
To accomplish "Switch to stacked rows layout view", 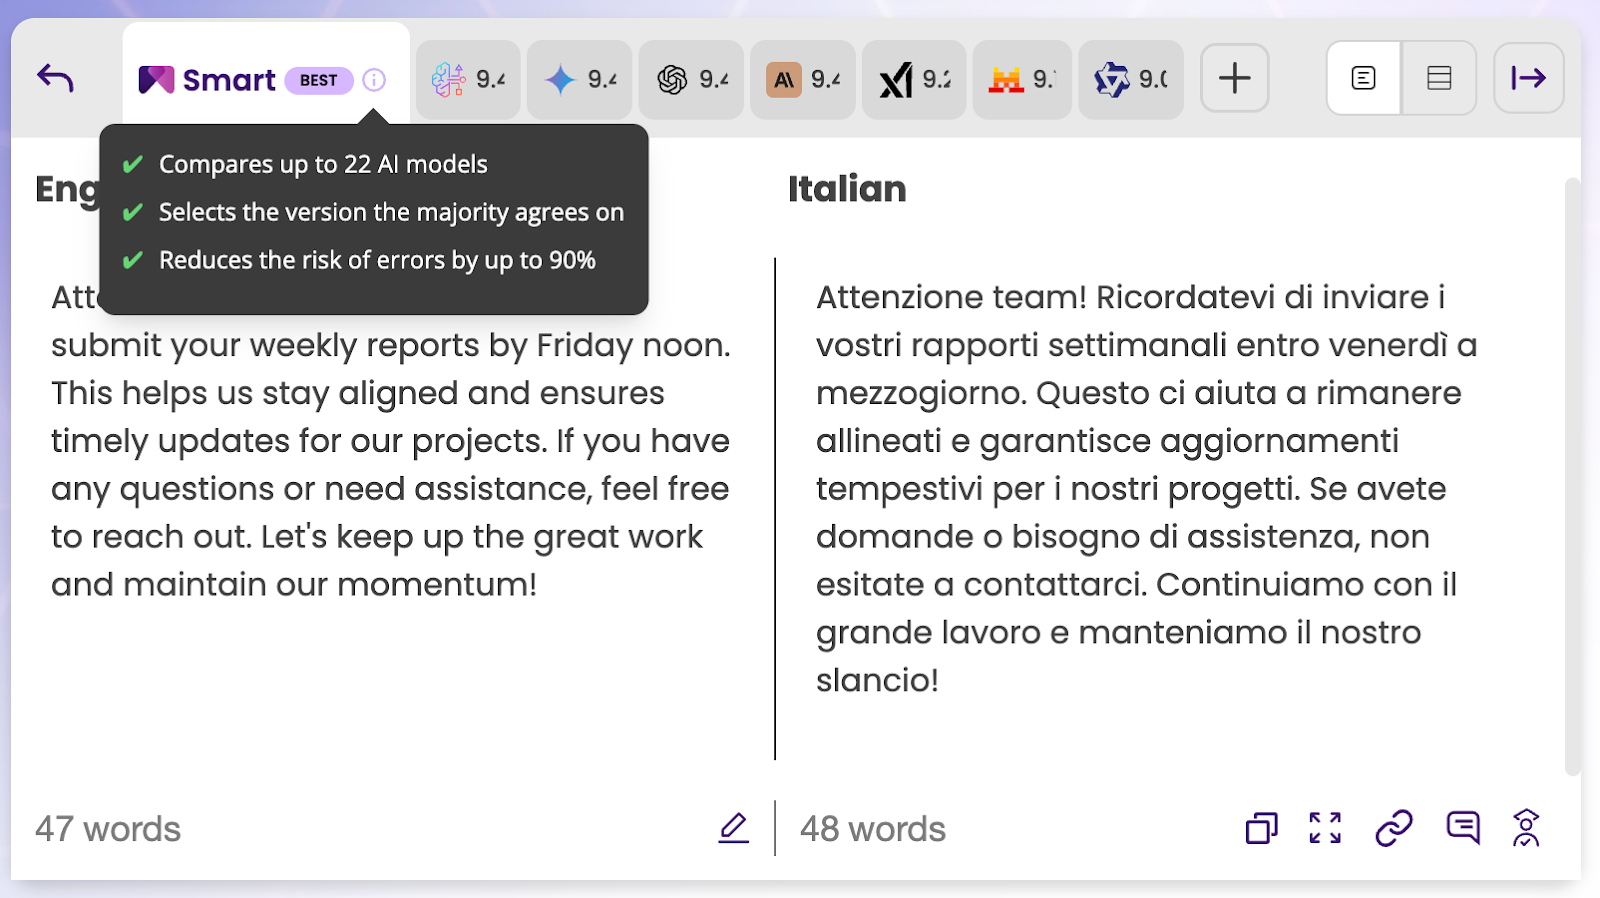I will click(x=1439, y=78).
